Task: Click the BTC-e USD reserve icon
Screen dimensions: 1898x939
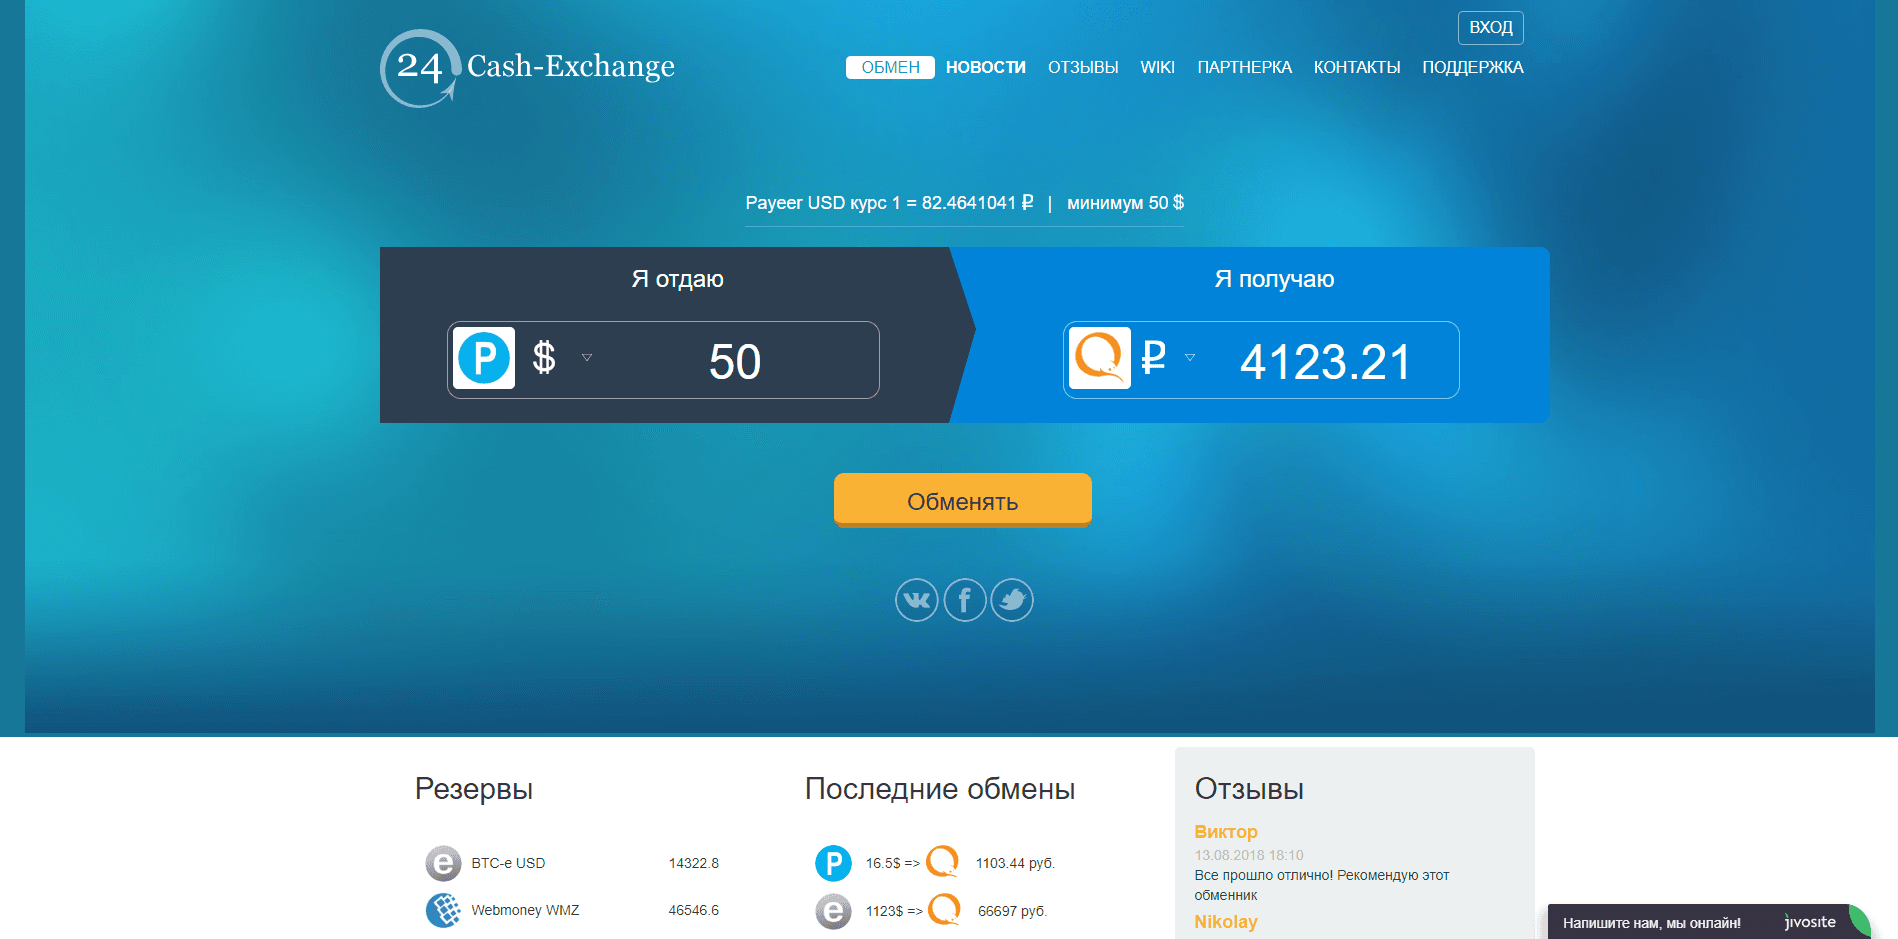Action: 445,862
